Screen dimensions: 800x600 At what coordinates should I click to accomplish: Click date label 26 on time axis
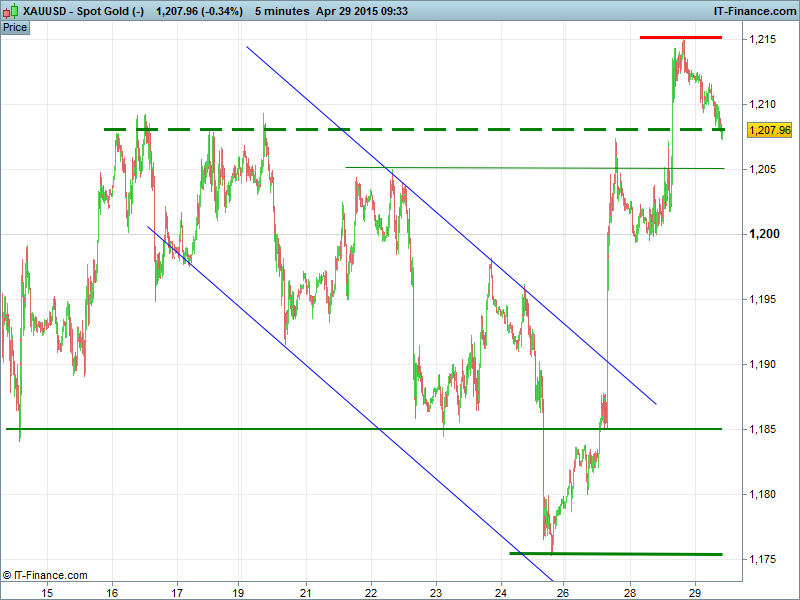(x=563, y=591)
